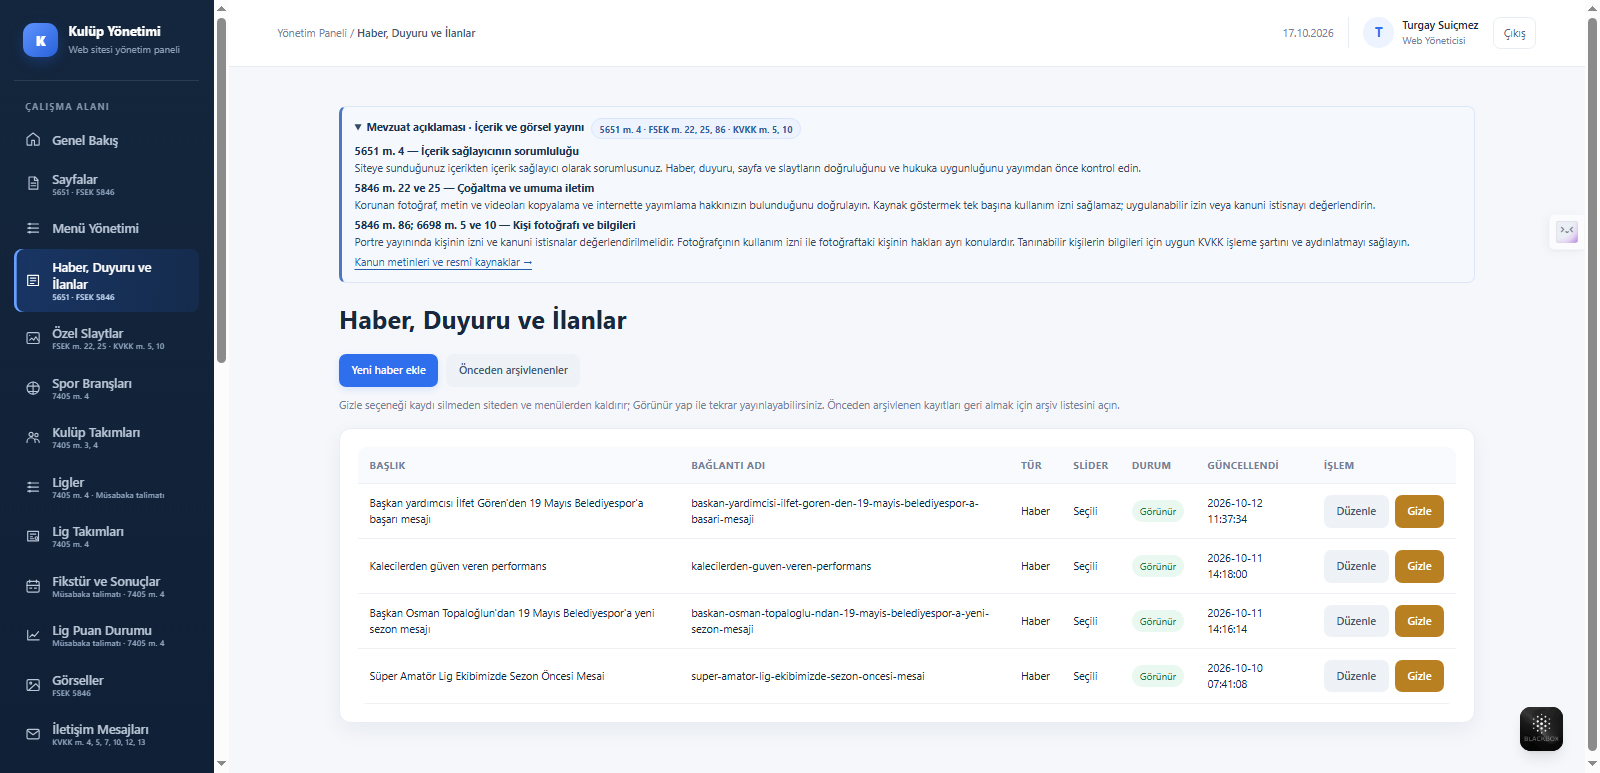
Task: Go to Sayfalar menu item
Action: click(106, 184)
